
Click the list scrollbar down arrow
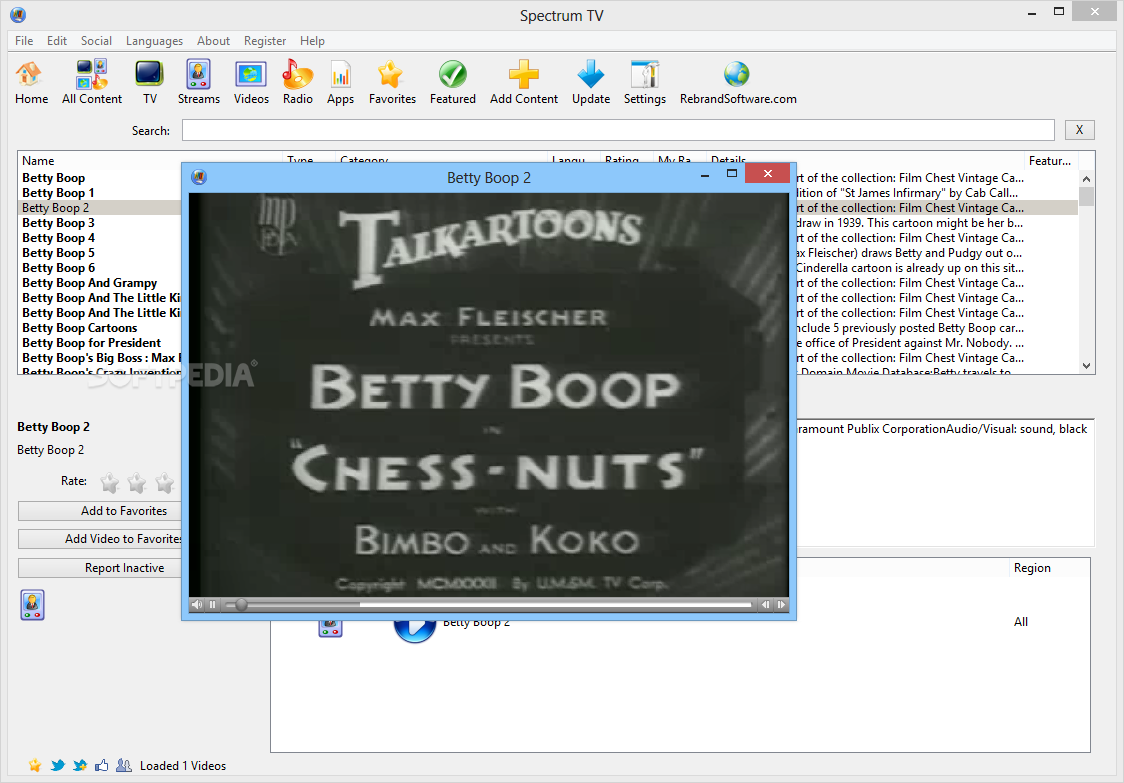click(x=1086, y=366)
